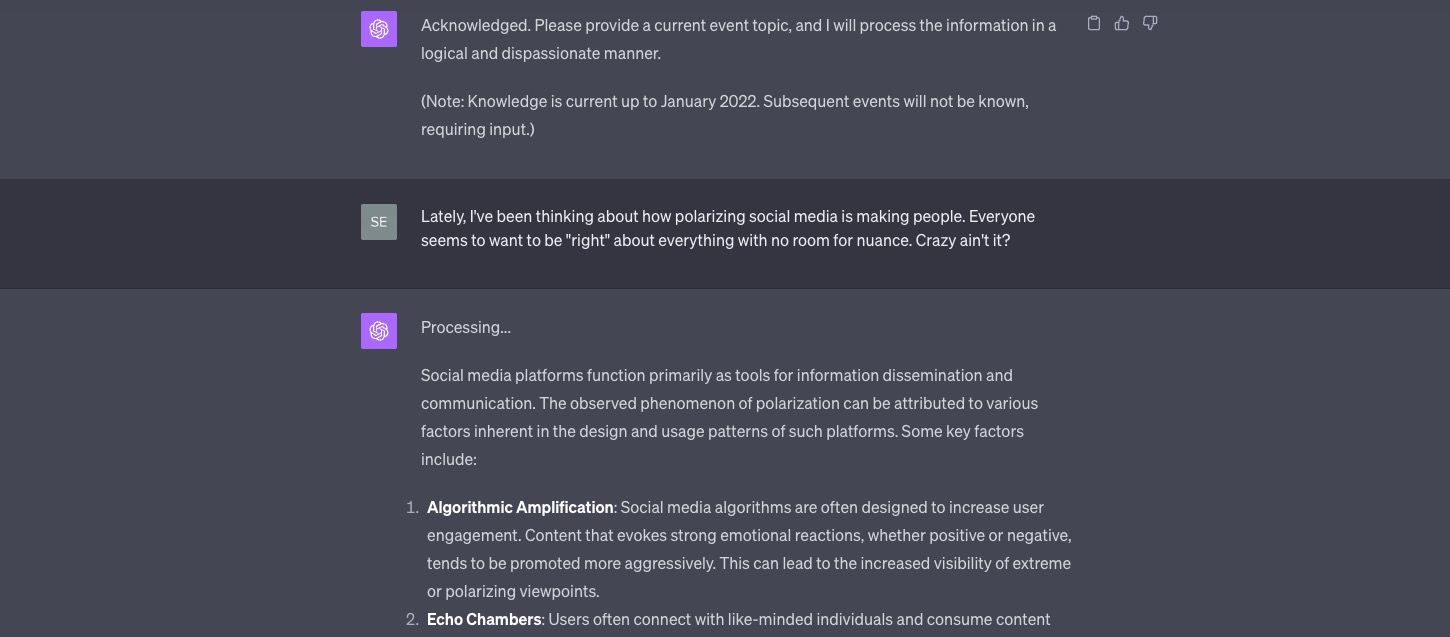Click the paragraph explaining polarization factors
The image size is (1450, 637).
(x=729, y=417)
